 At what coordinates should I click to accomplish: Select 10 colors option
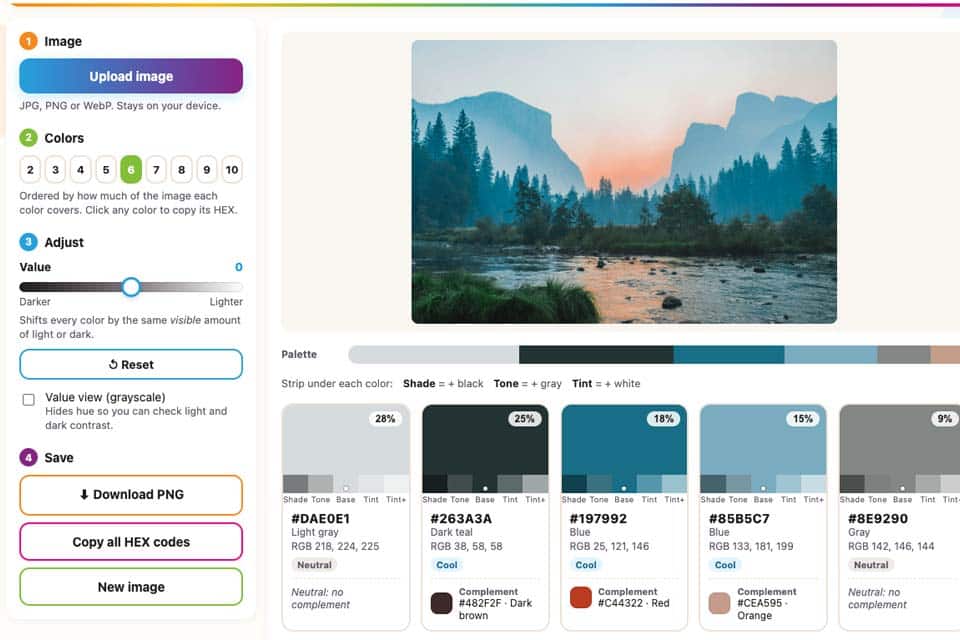click(232, 170)
